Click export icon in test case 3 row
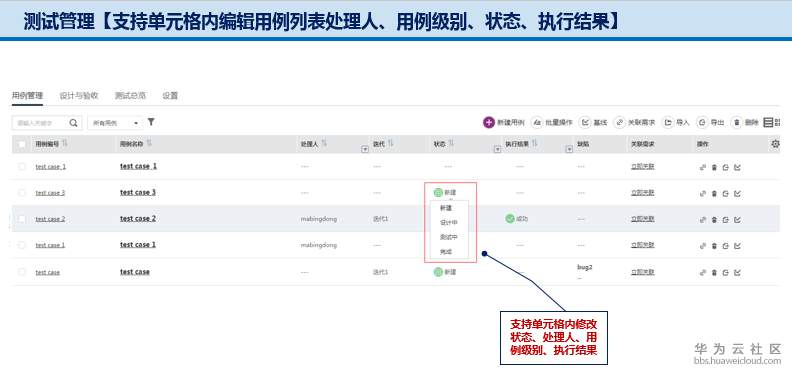Image resolution: width=792 pixels, height=375 pixels. (x=726, y=193)
